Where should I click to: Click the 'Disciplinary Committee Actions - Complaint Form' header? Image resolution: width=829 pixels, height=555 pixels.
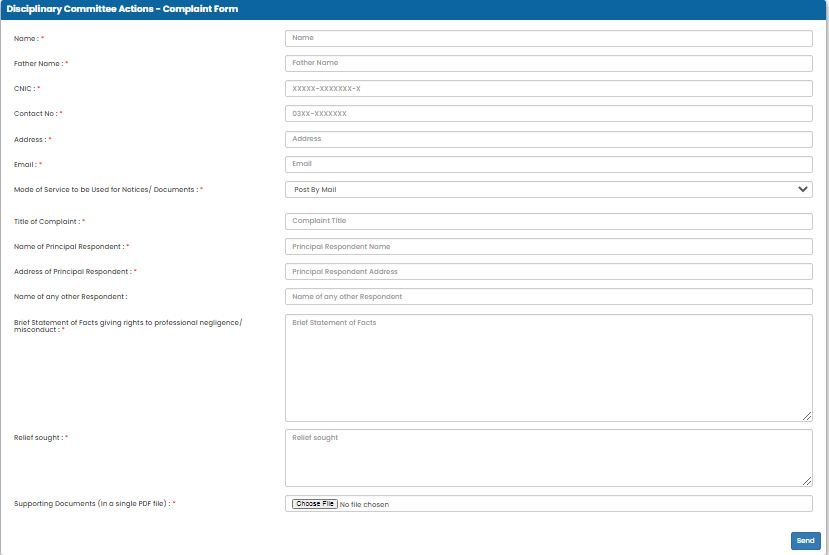click(x=122, y=9)
